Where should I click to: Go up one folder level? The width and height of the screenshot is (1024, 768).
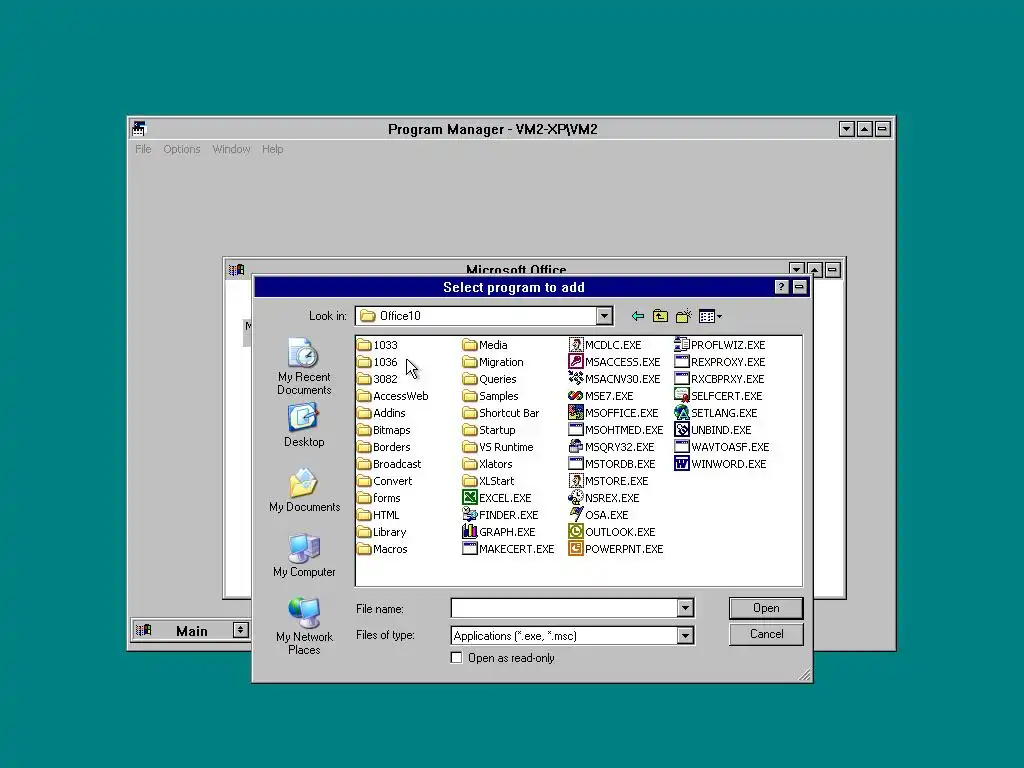(x=660, y=316)
